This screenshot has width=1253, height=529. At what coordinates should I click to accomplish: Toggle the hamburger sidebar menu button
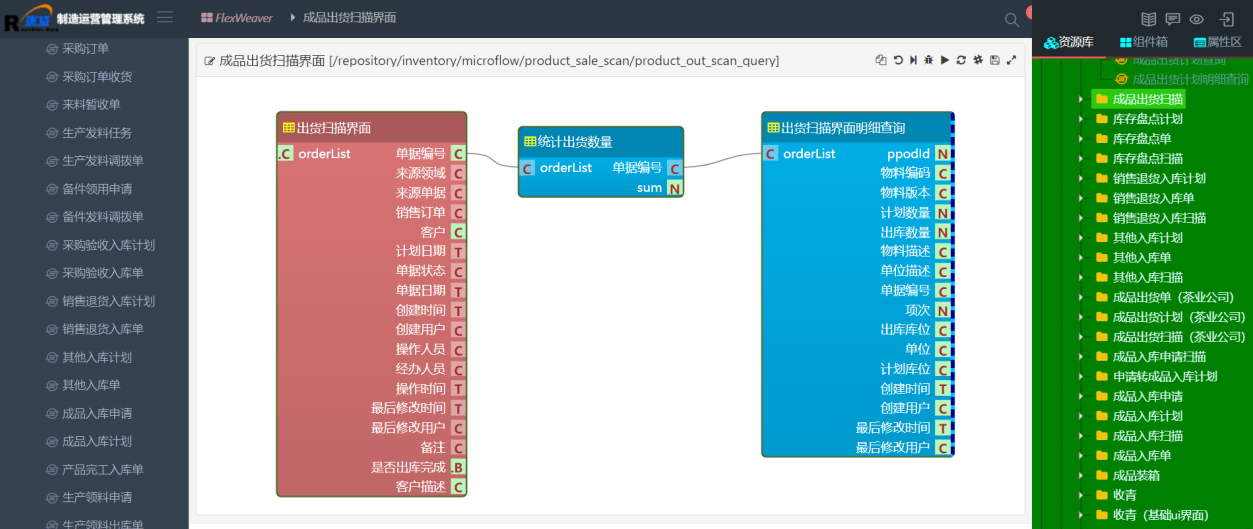(165, 17)
